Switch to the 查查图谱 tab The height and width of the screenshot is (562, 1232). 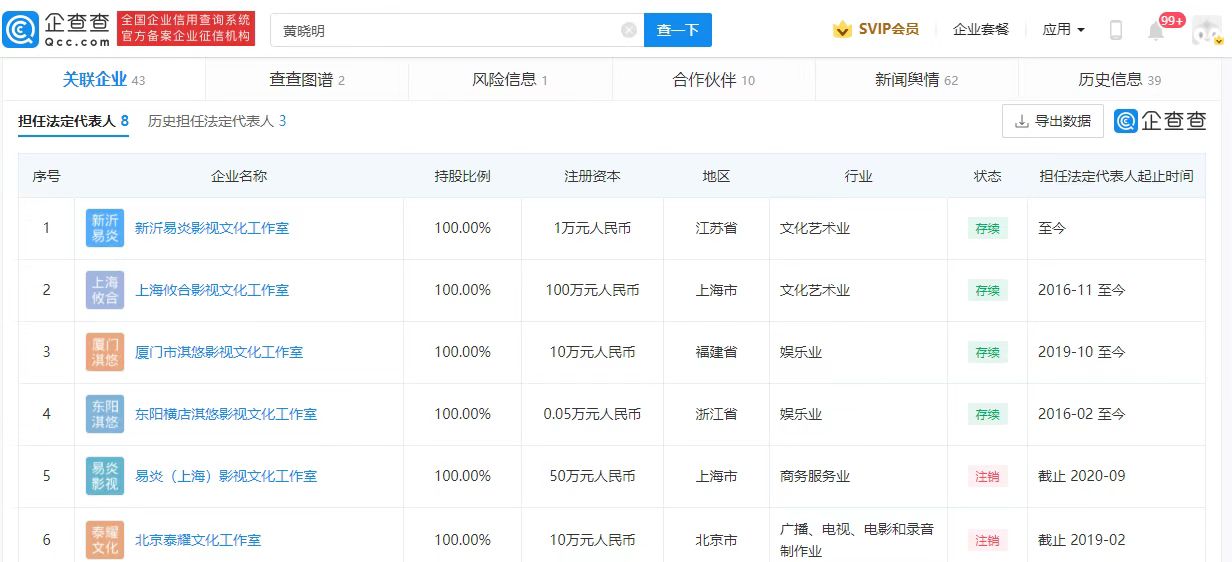(x=306, y=80)
